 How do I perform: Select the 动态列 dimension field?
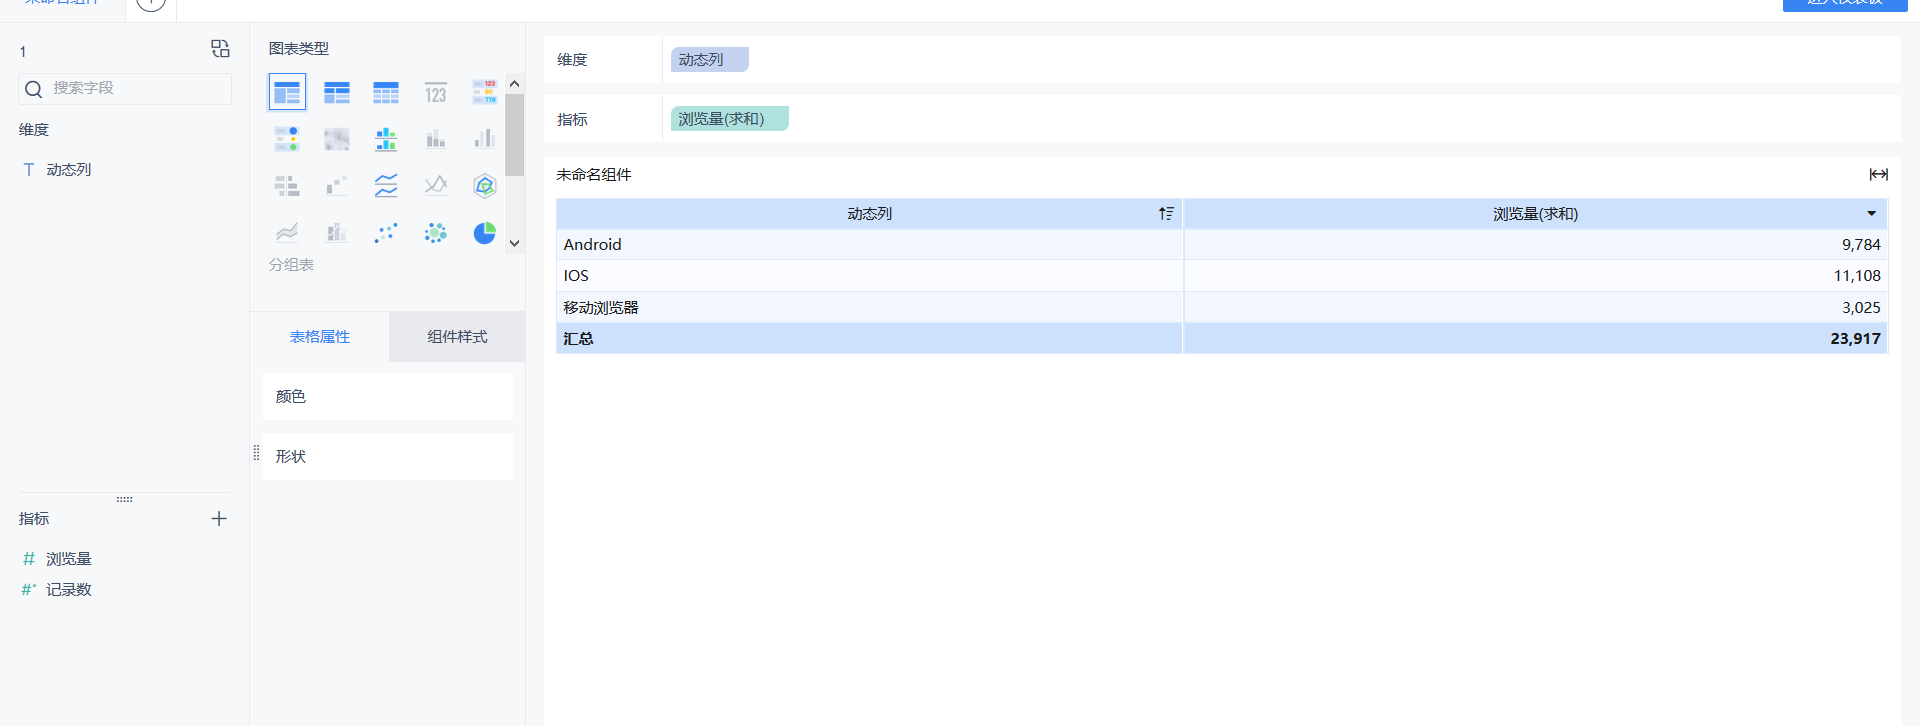click(x=68, y=170)
